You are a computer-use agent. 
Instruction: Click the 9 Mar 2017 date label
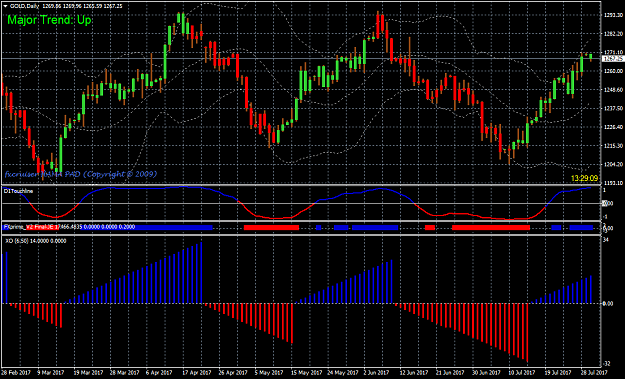point(51,373)
